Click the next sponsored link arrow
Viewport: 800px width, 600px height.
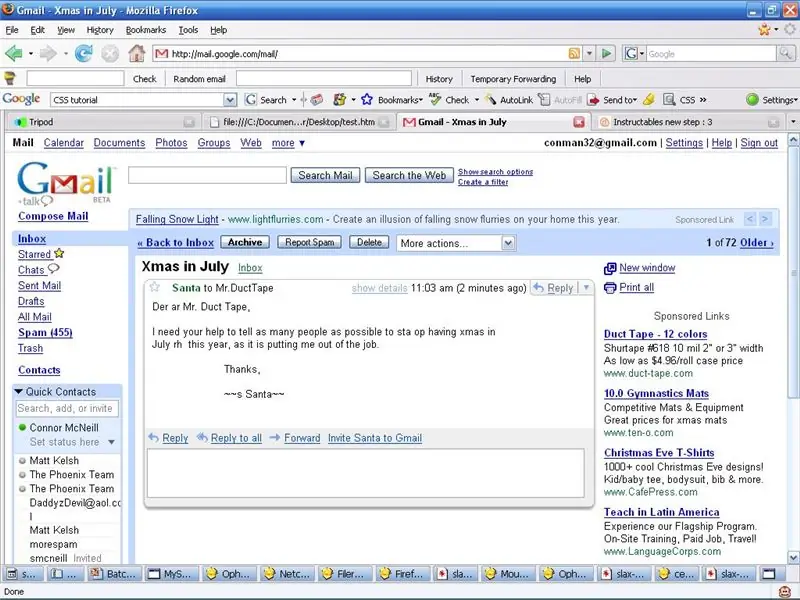[765, 219]
